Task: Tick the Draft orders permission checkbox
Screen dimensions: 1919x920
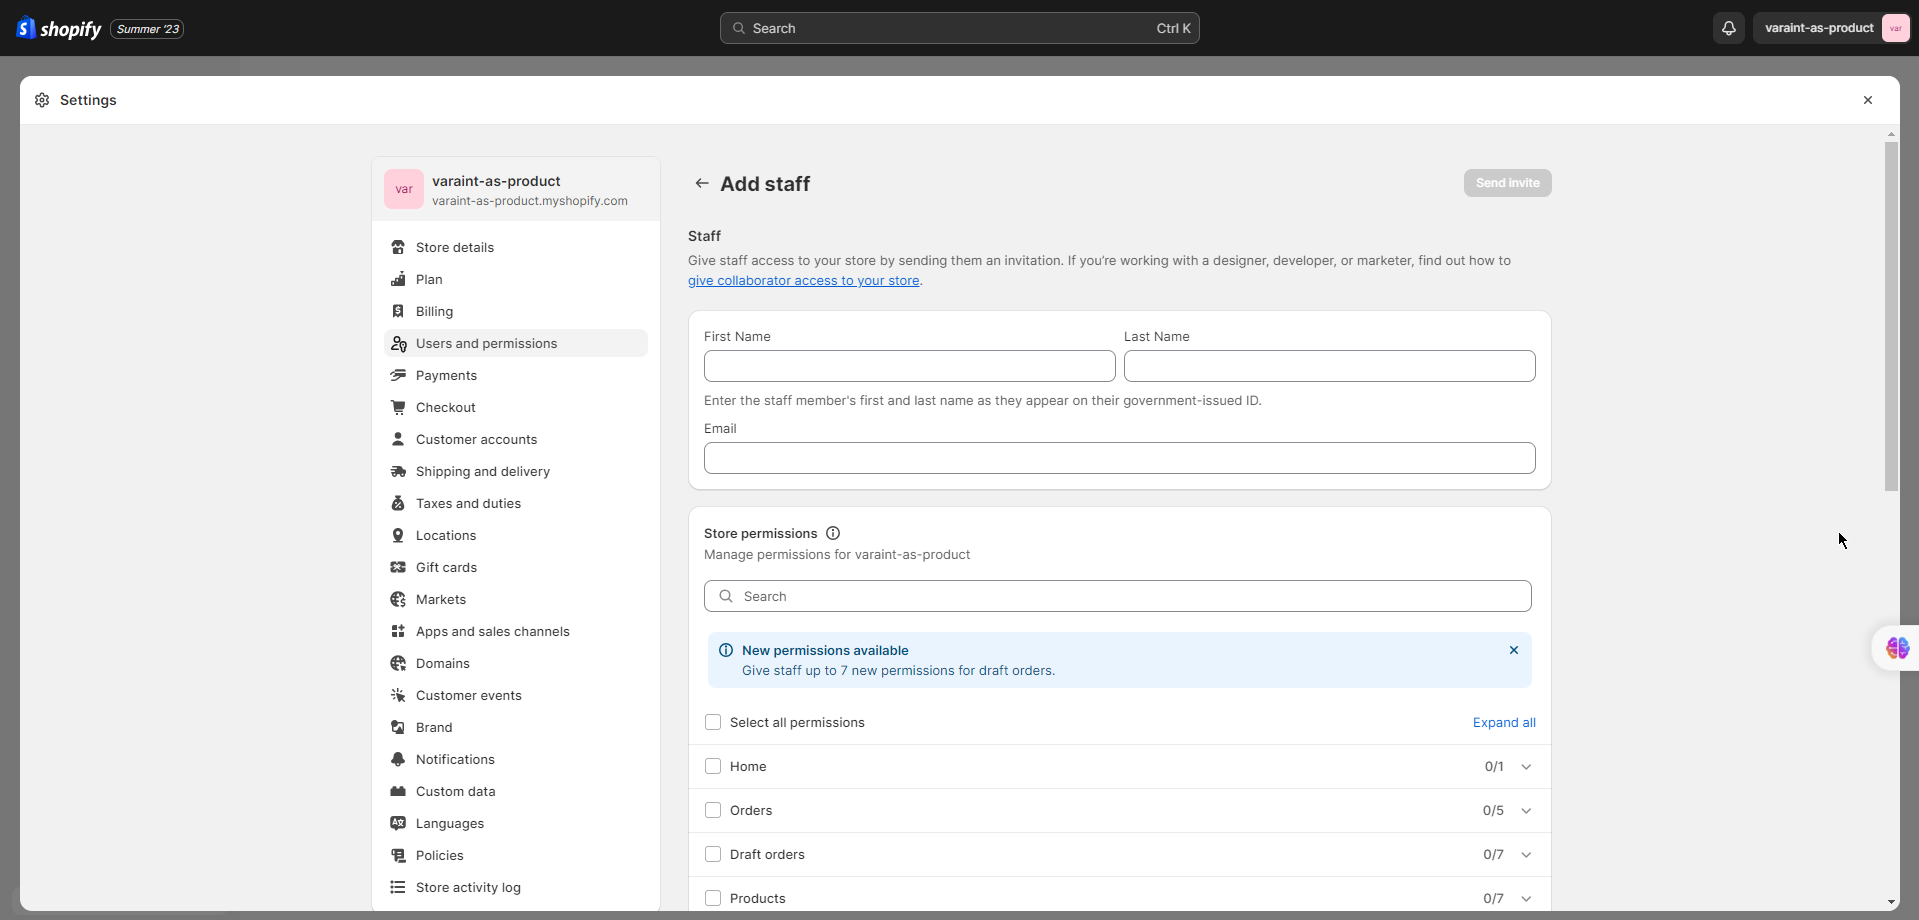Action: pyautogui.click(x=713, y=854)
